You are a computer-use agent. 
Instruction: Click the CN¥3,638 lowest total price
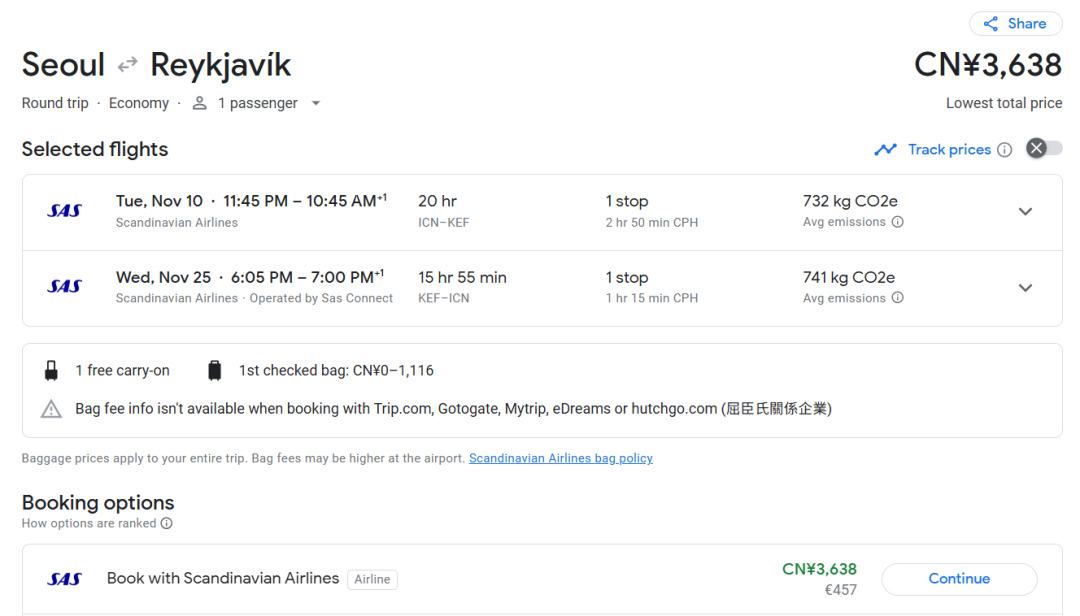(x=988, y=65)
